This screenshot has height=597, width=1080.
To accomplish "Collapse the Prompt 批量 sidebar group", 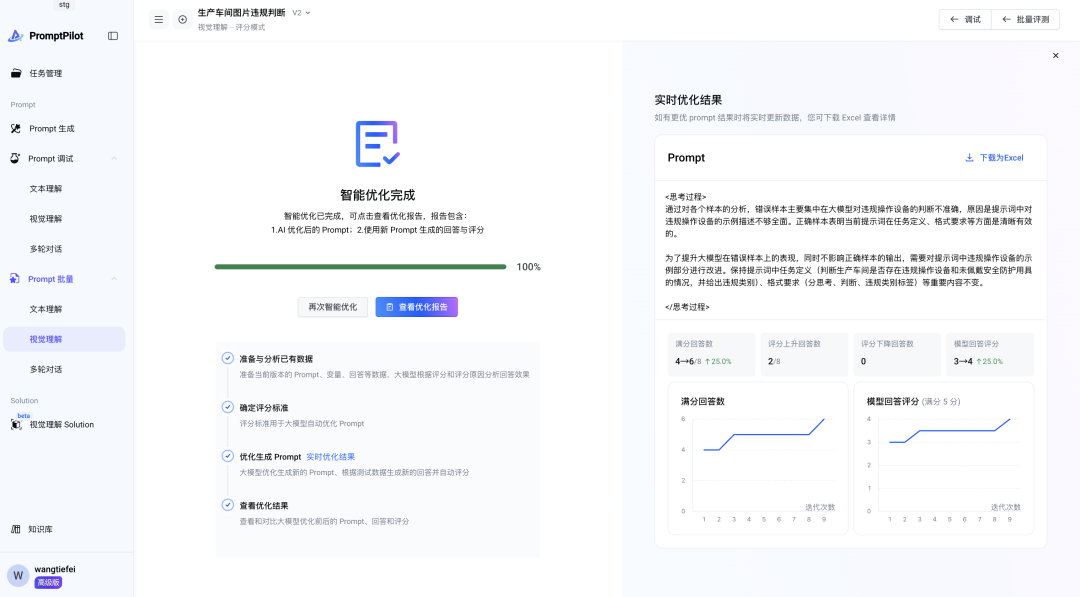I will click(x=114, y=279).
